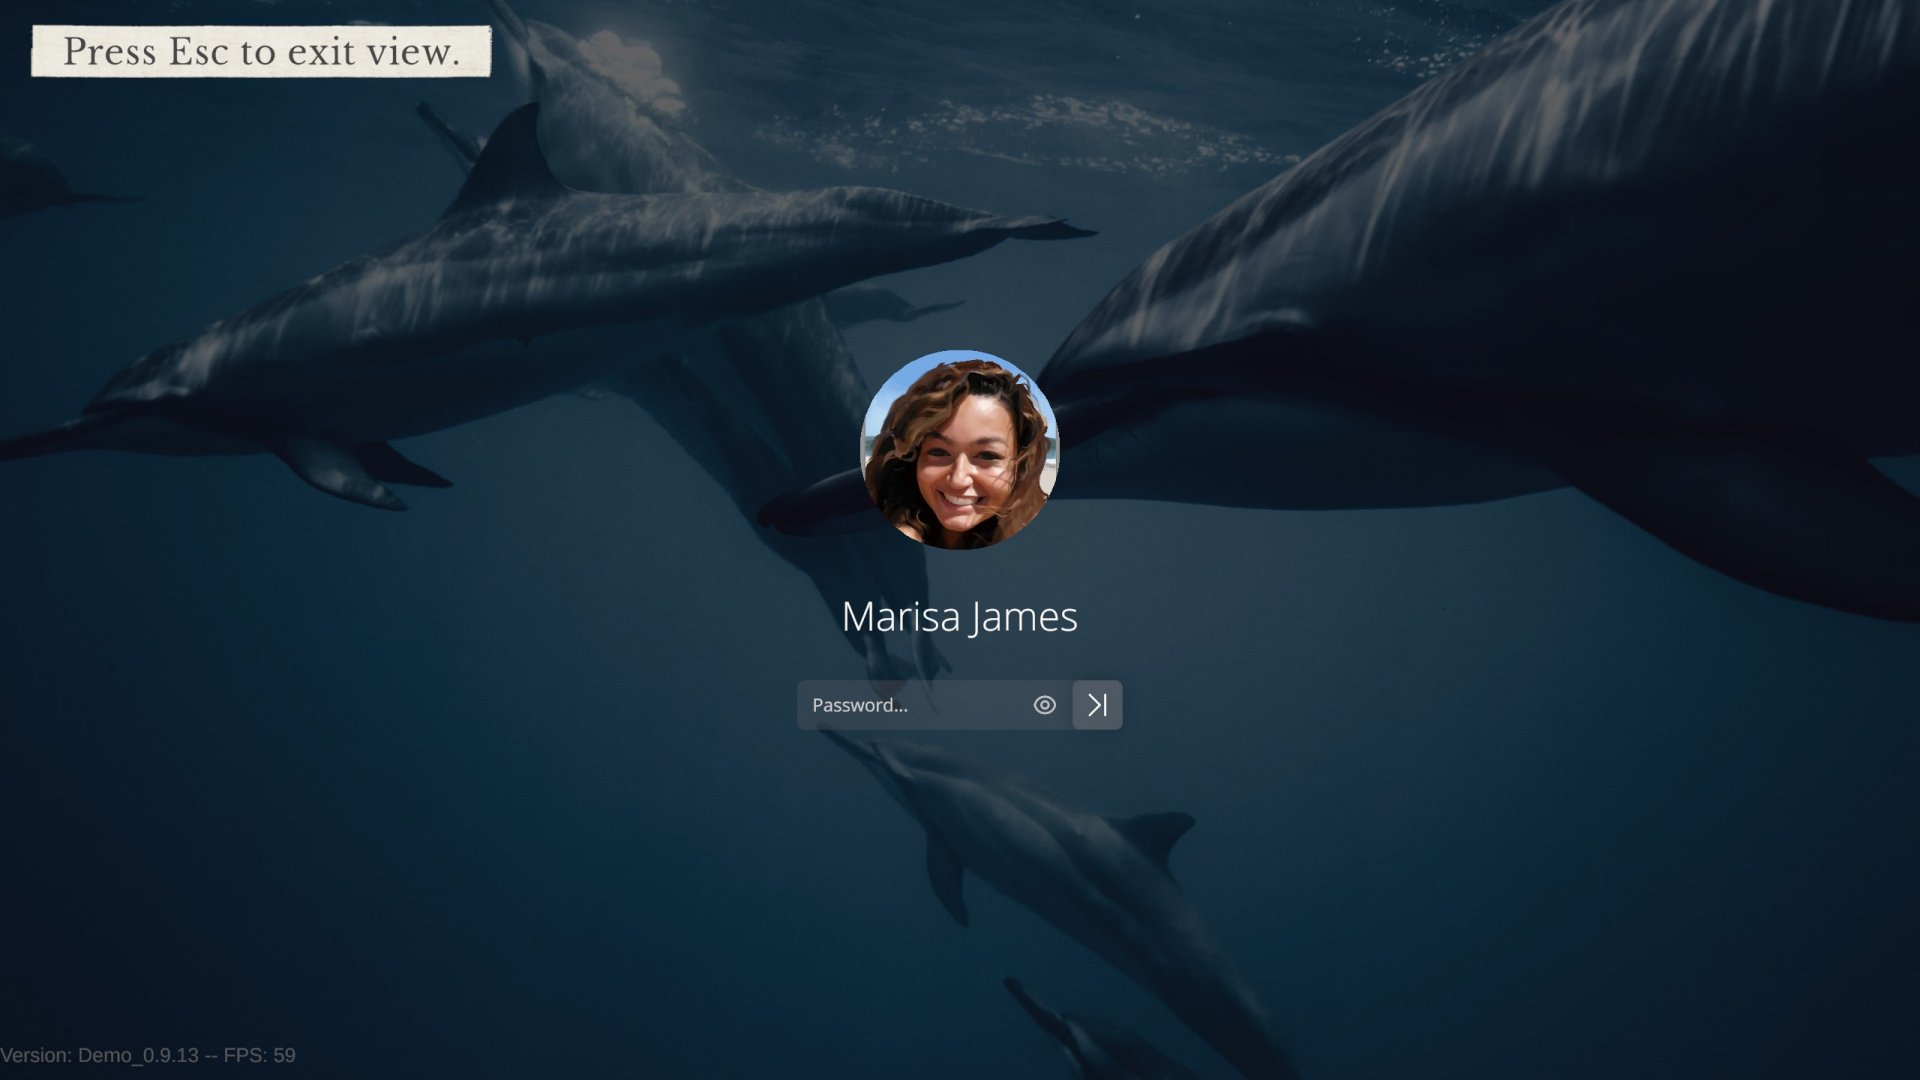Click the name label under the avatar
This screenshot has height=1080, width=1920.
[x=959, y=617]
